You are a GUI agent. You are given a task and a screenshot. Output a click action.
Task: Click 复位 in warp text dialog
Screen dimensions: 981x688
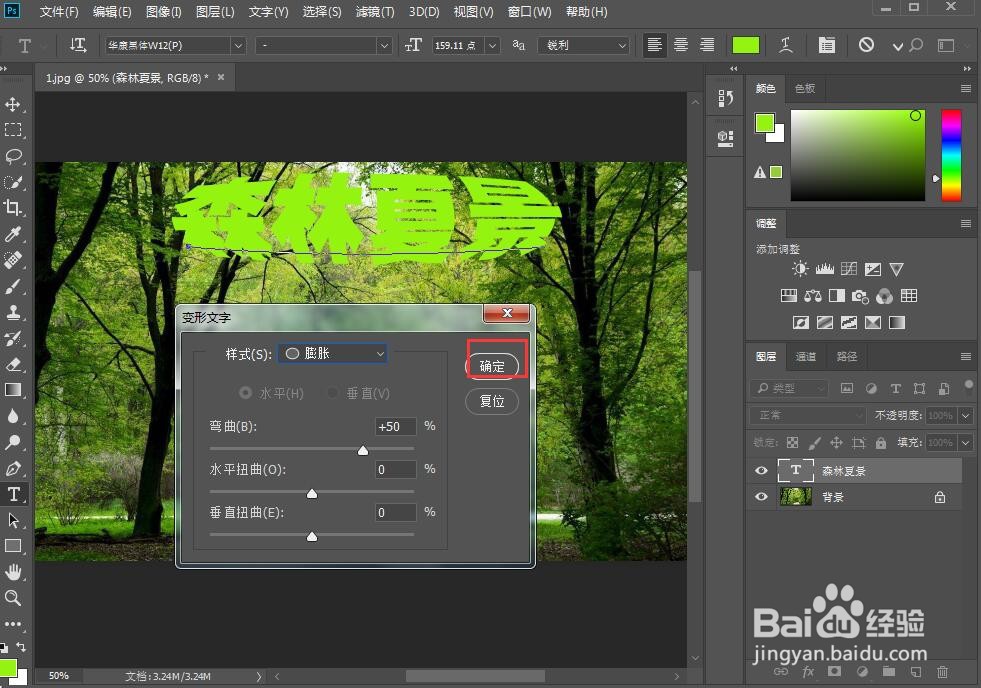(492, 401)
